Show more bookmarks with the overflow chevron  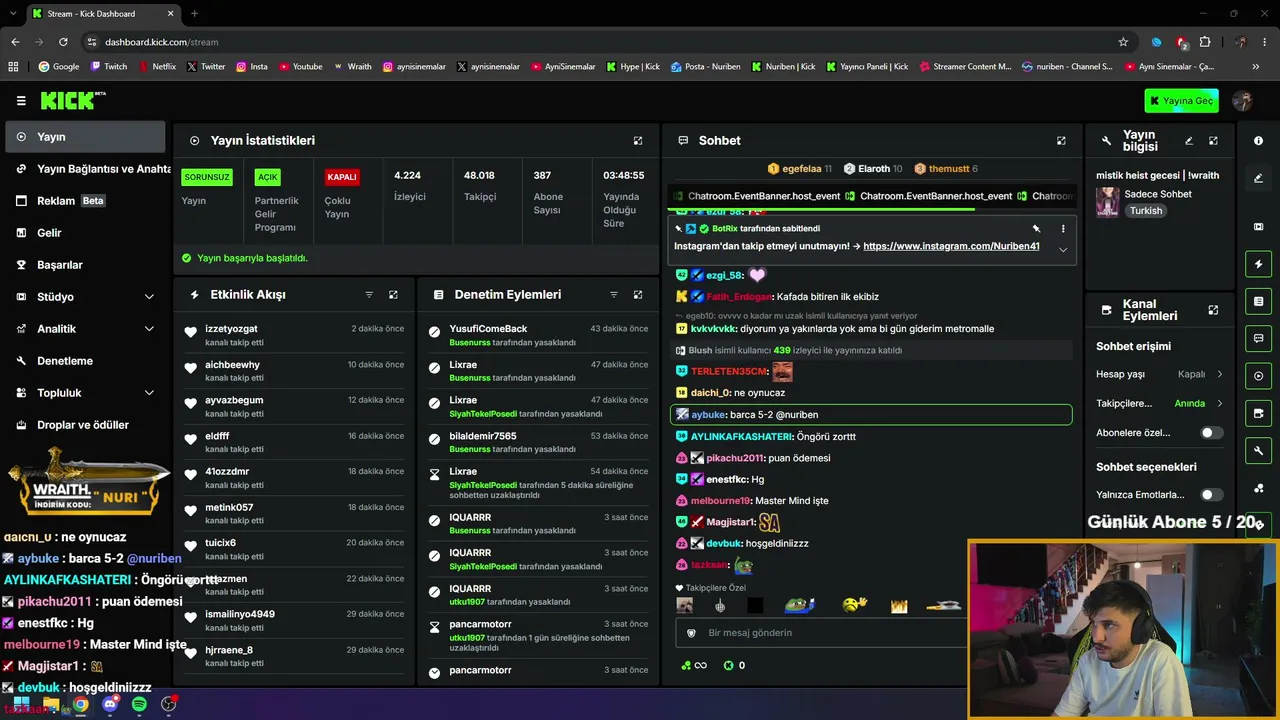click(1256, 67)
